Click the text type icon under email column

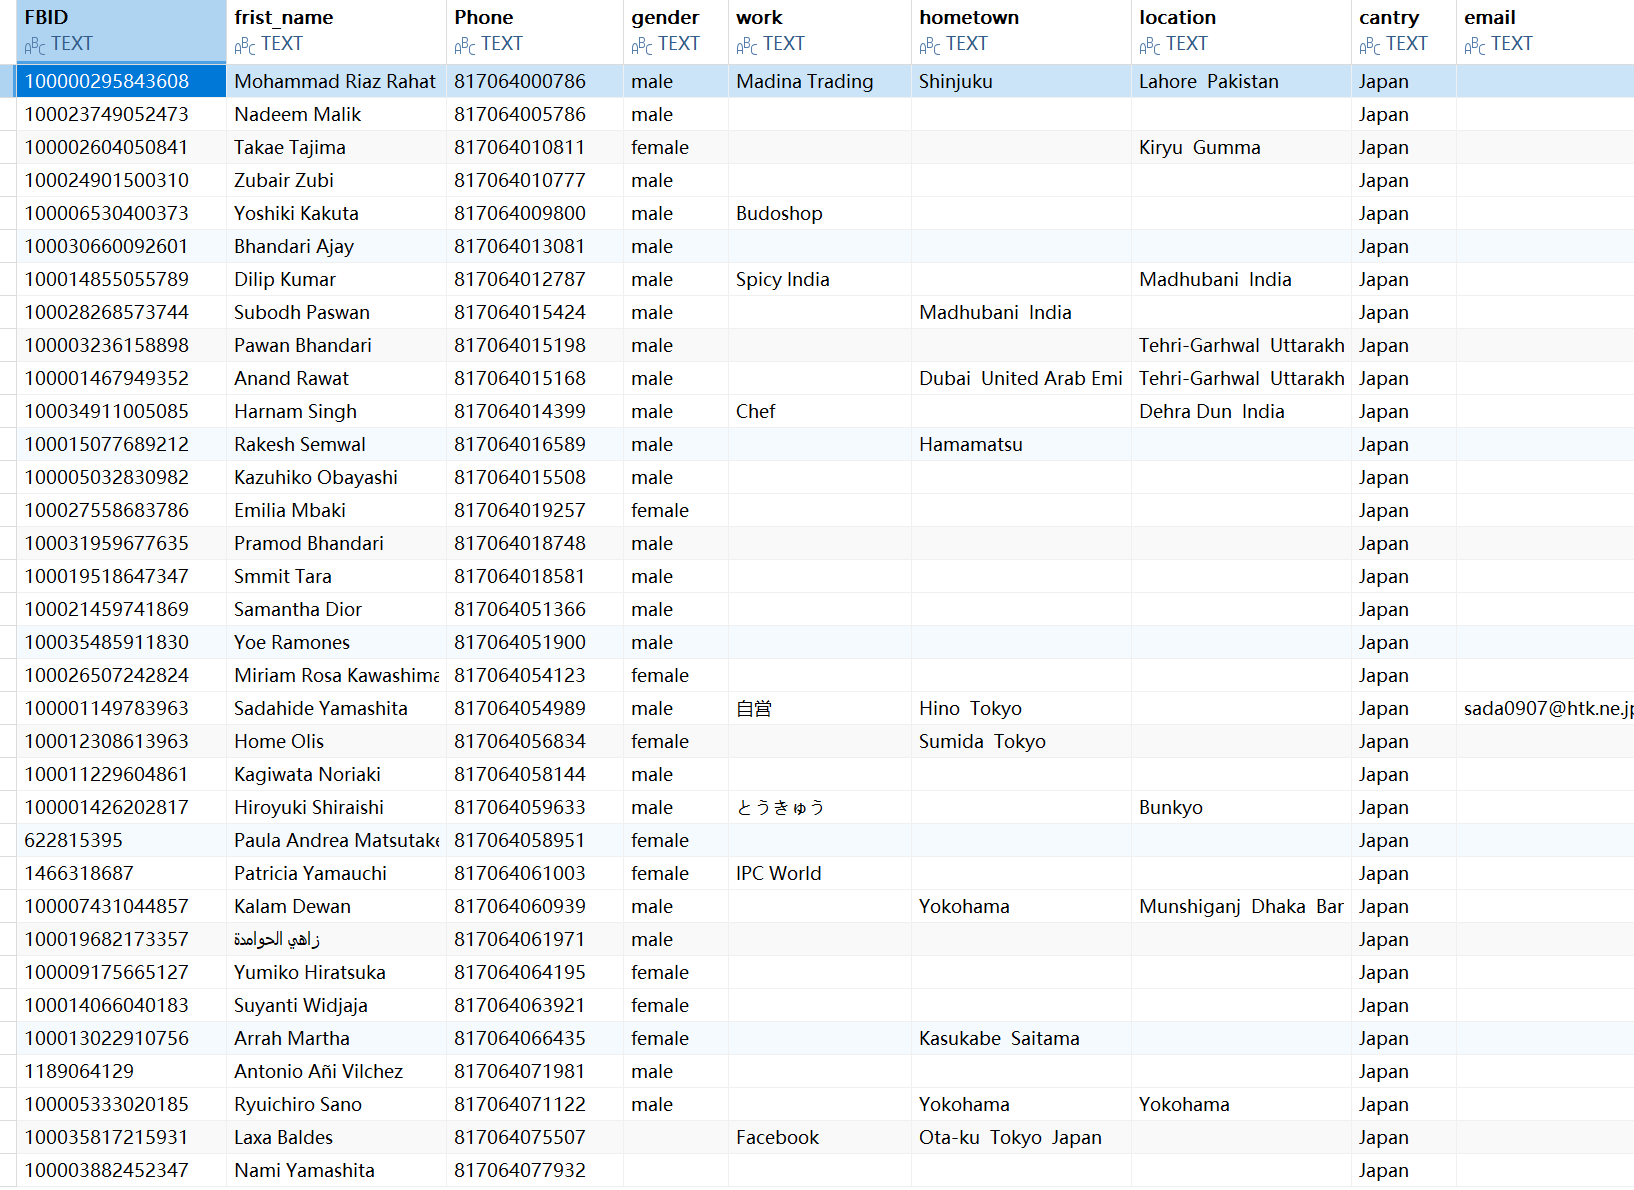pyautogui.click(x=1474, y=45)
